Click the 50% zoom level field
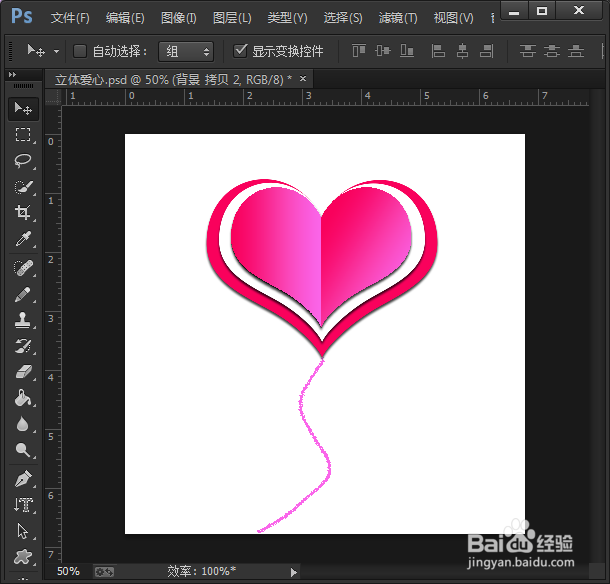The width and height of the screenshot is (610, 584). [x=68, y=572]
